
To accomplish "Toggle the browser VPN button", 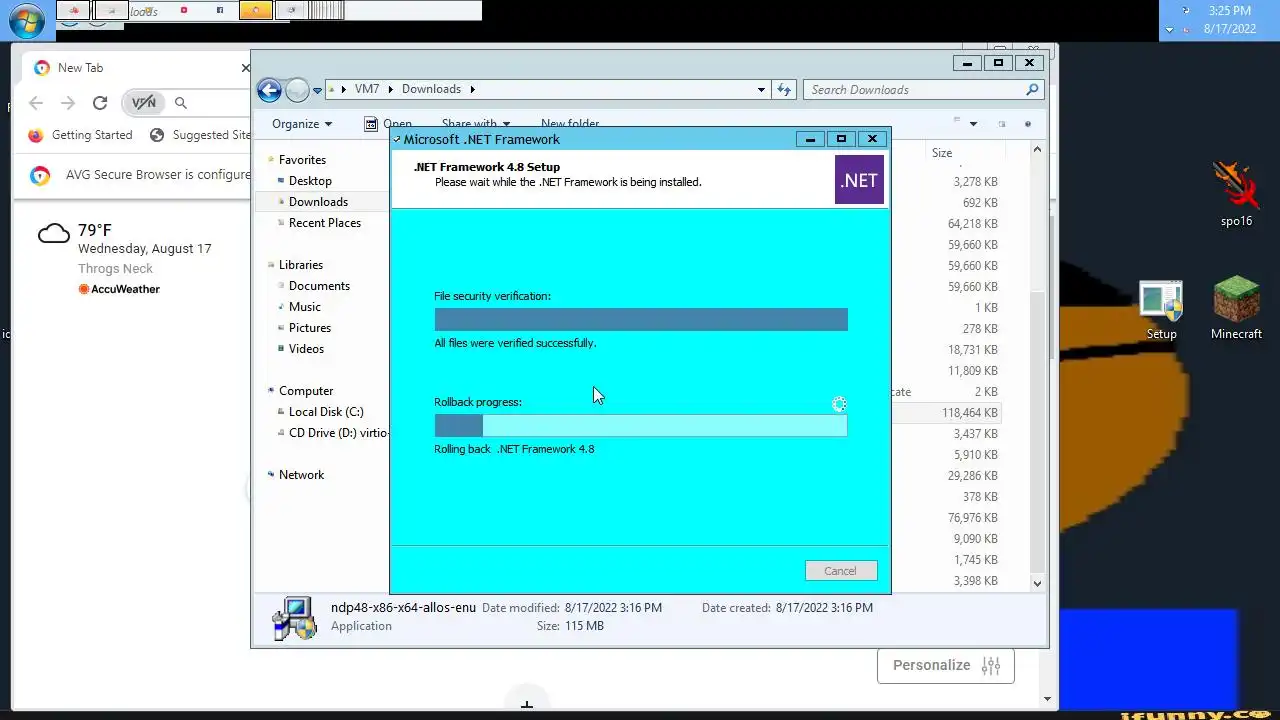I will pyautogui.click(x=144, y=103).
